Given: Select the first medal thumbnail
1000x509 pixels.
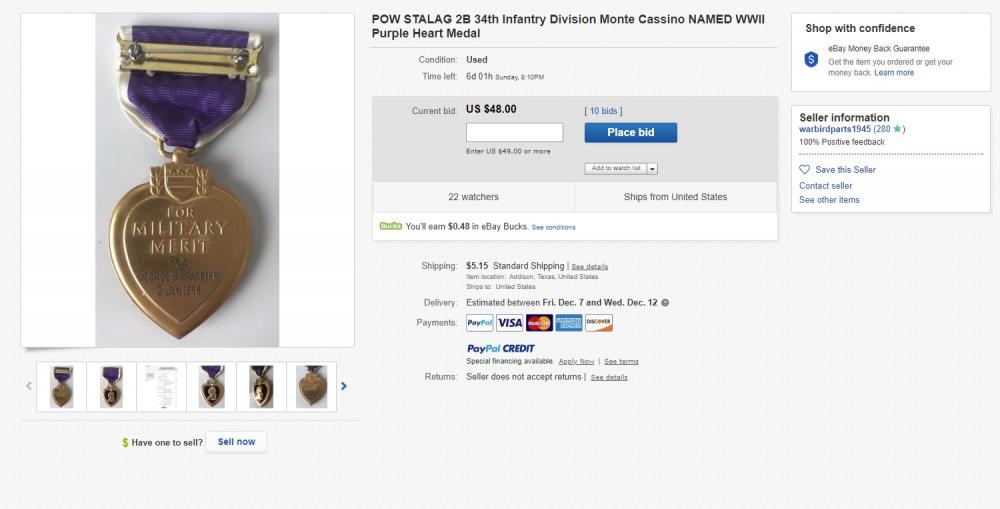Looking at the screenshot, I should click(x=62, y=387).
